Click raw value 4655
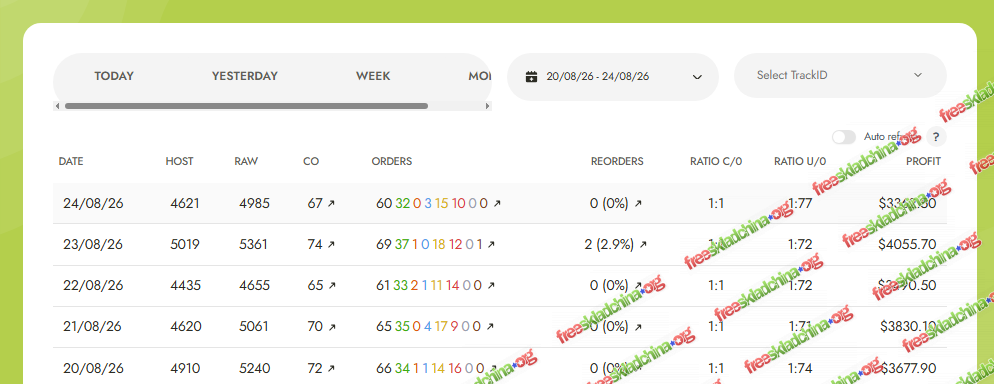 tap(254, 286)
